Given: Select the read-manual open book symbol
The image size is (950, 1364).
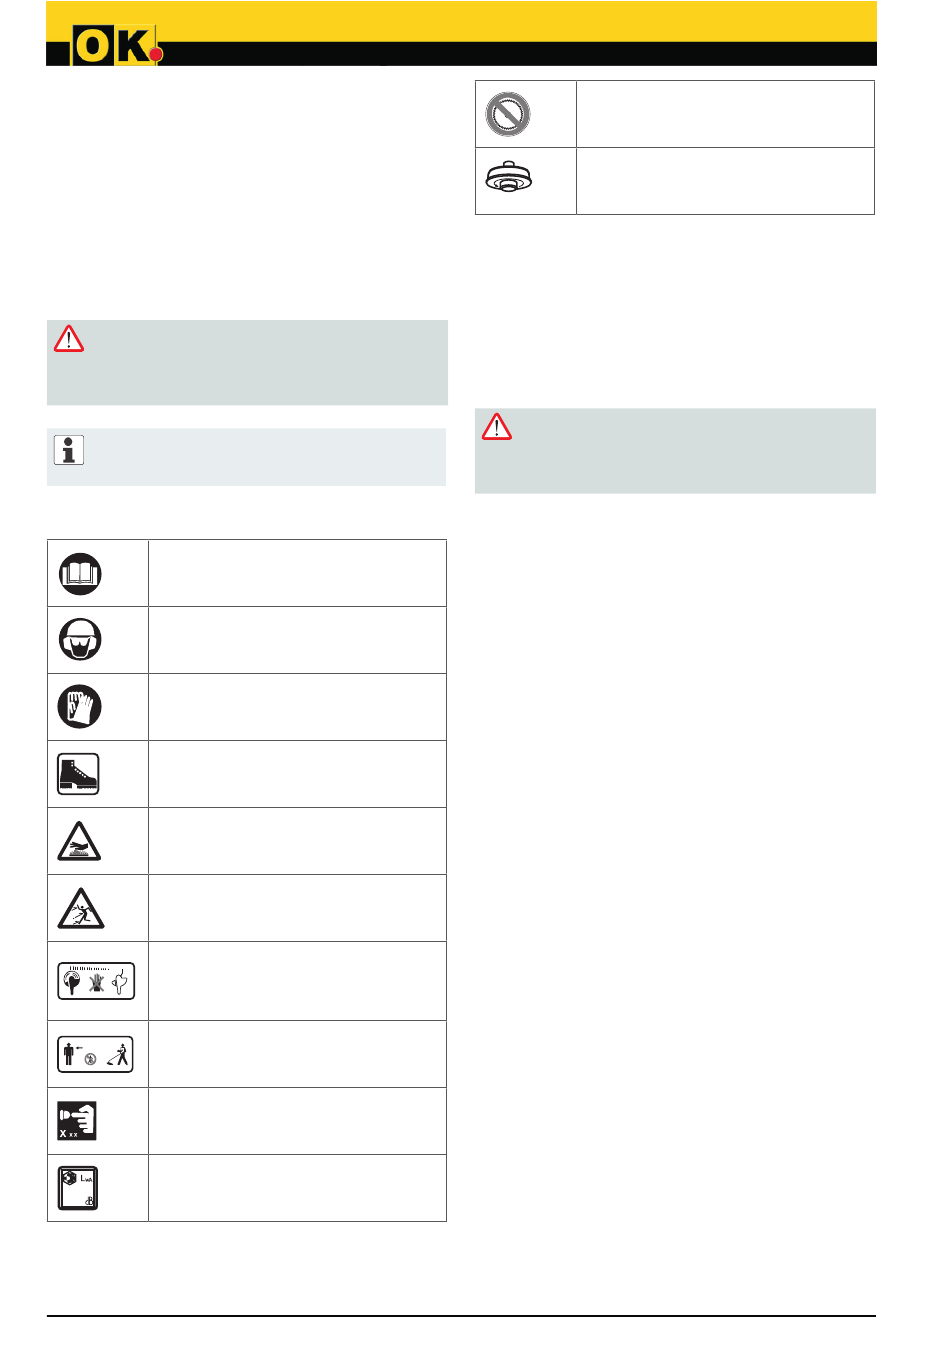Looking at the screenshot, I should [80, 574].
